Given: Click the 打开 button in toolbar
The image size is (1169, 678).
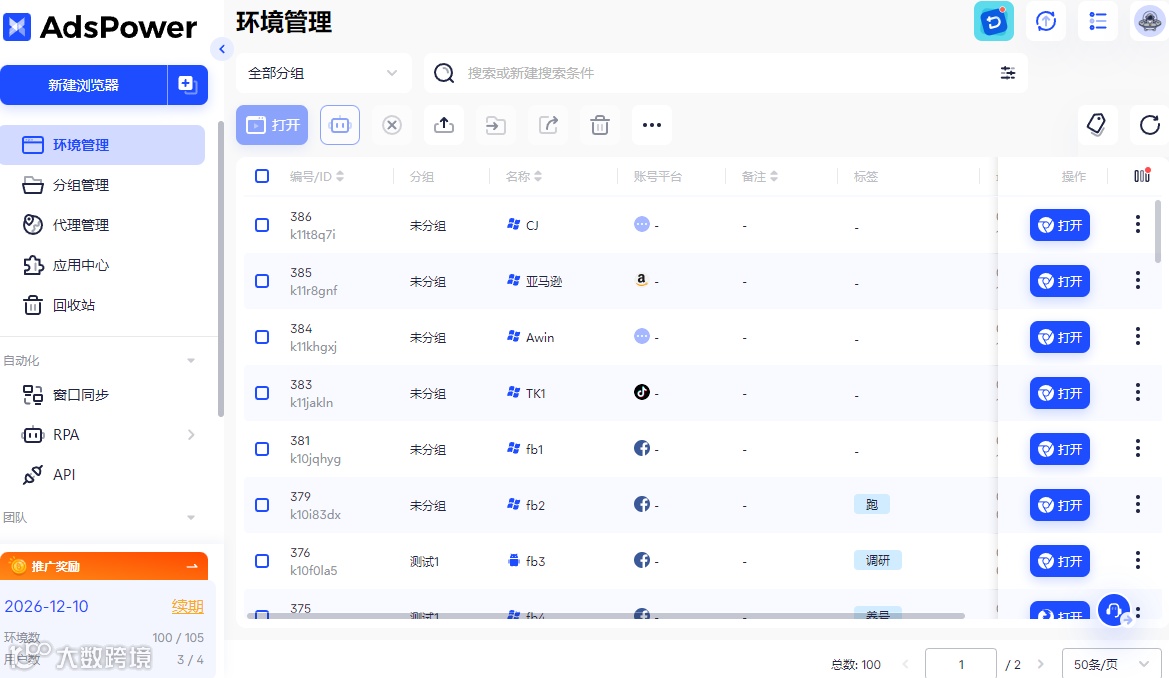Looking at the screenshot, I should [272, 125].
